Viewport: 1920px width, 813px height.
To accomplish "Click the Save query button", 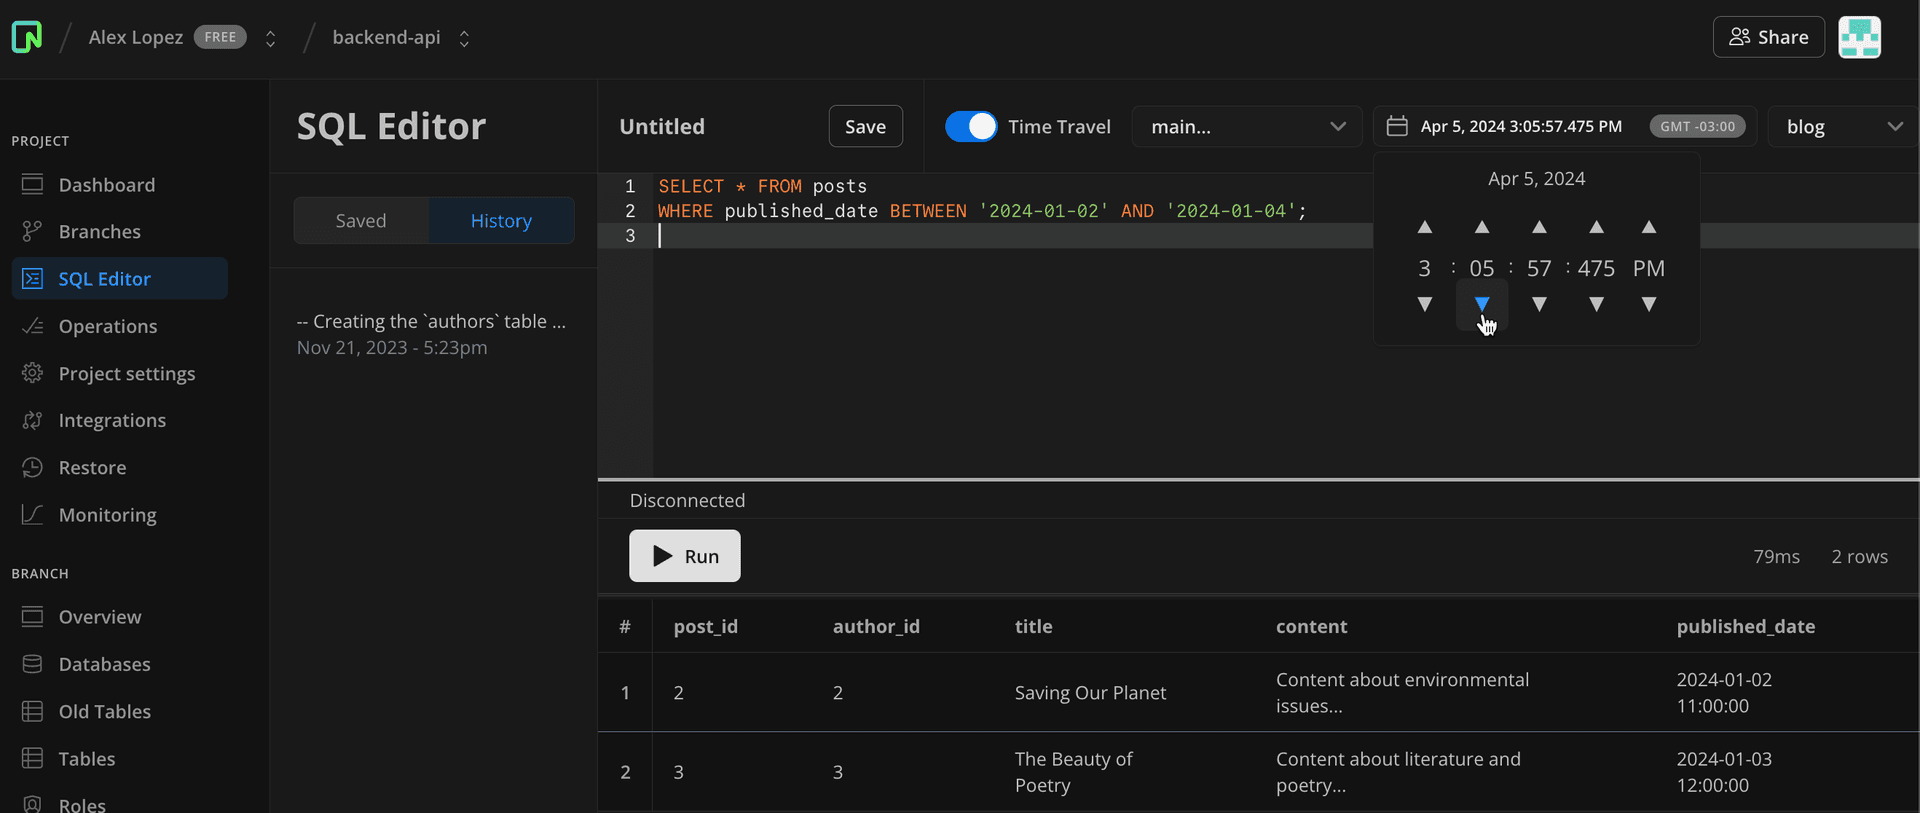I will click(x=865, y=127).
